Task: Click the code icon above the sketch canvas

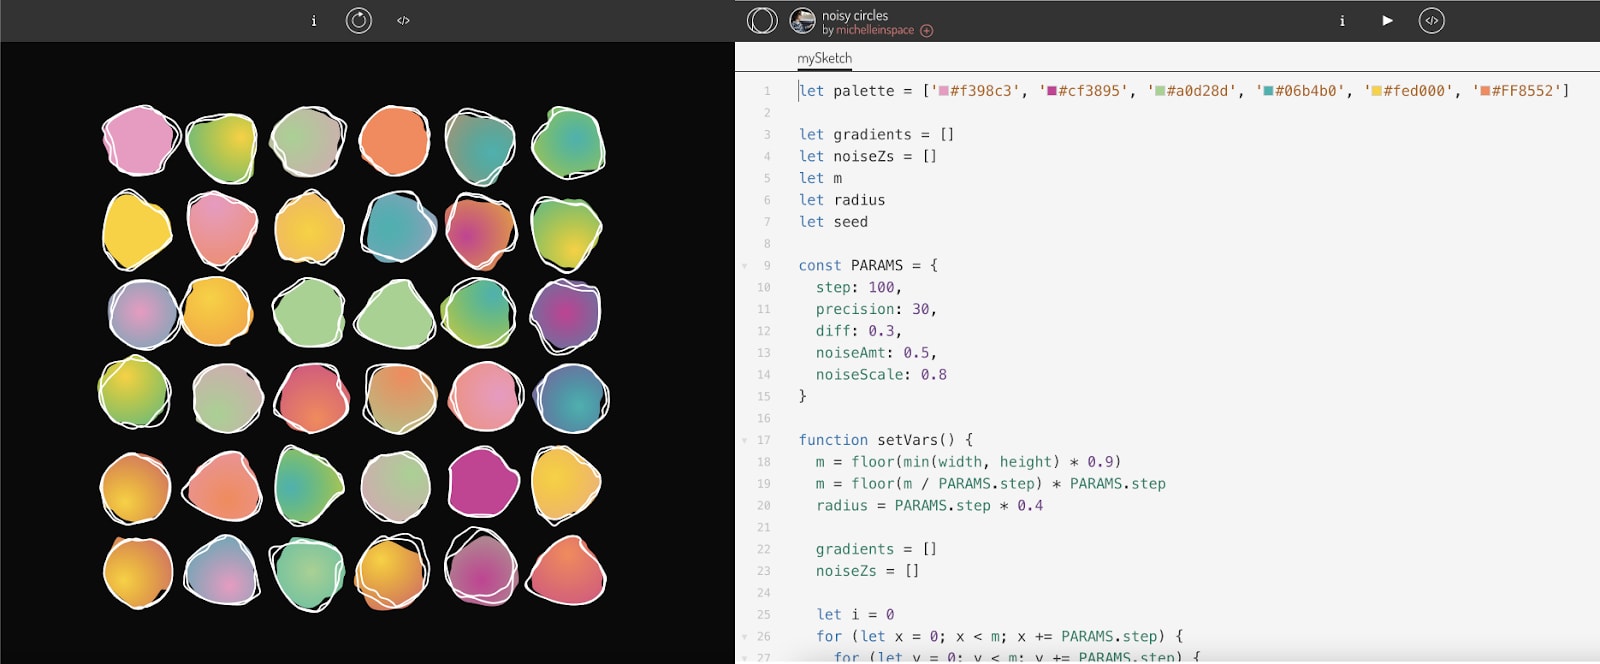Action: pos(403,21)
